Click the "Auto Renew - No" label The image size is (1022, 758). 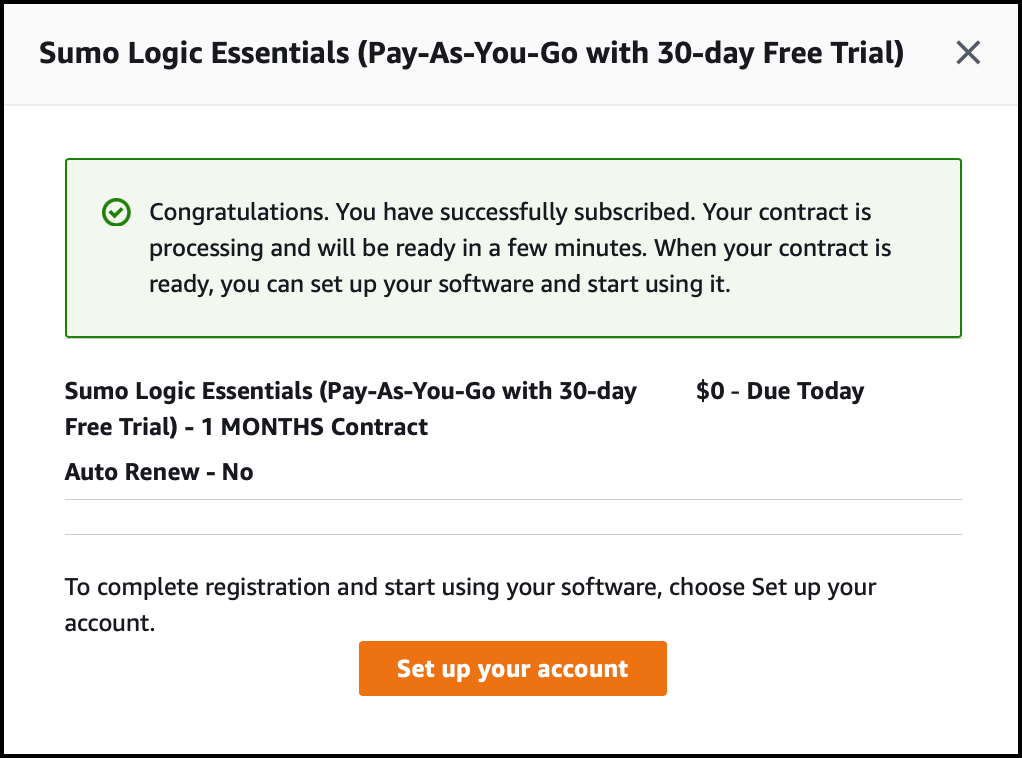(158, 471)
